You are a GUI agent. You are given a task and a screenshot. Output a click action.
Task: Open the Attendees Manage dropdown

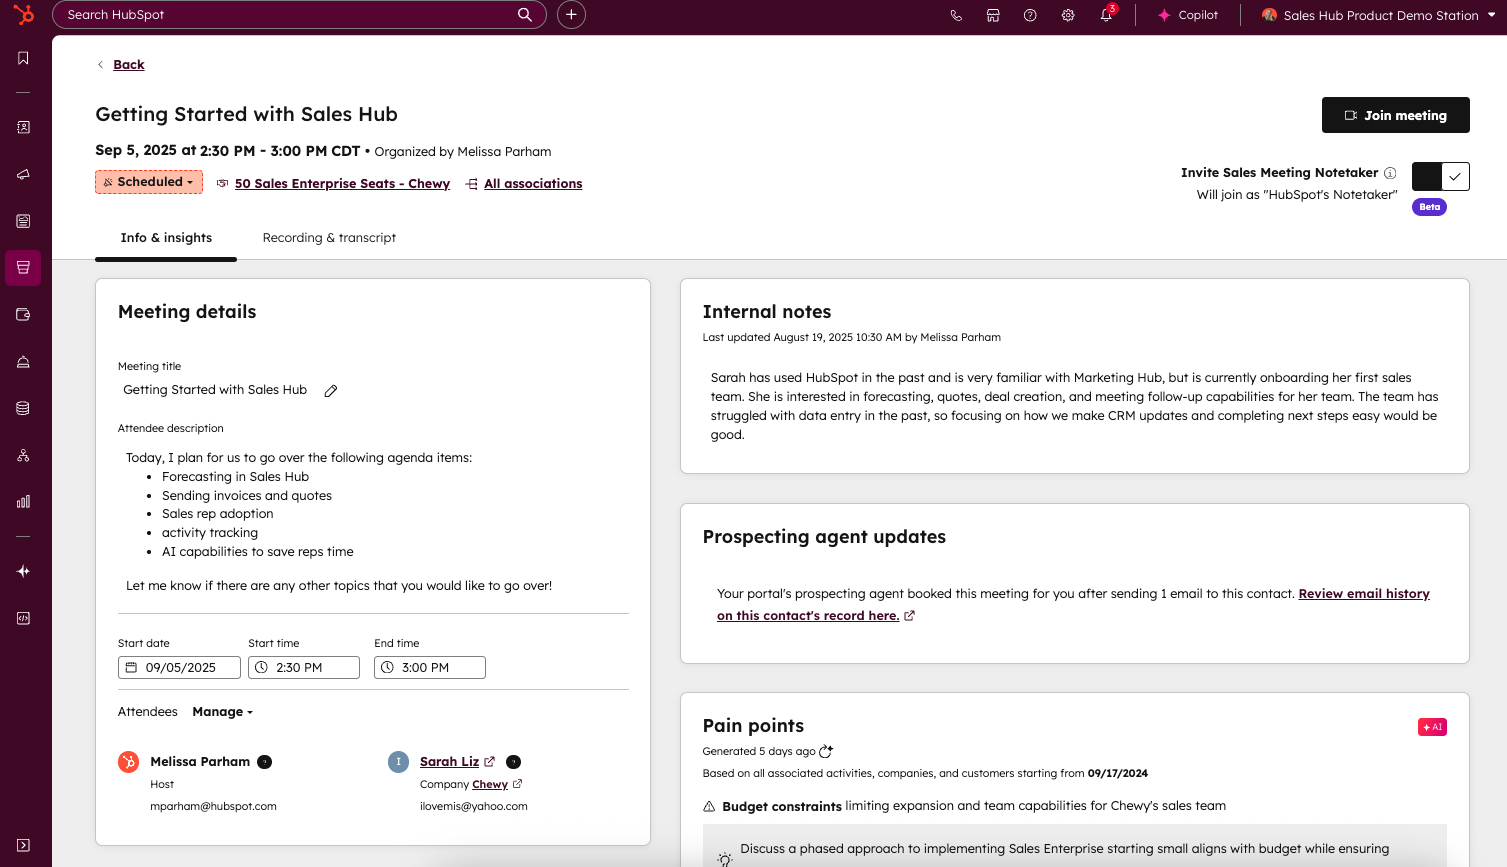click(x=222, y=712)
